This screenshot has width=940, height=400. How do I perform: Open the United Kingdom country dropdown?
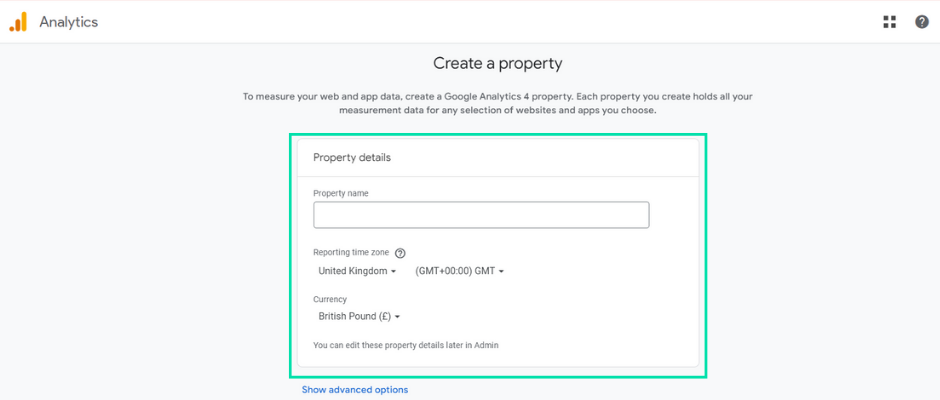pos(357,271)
